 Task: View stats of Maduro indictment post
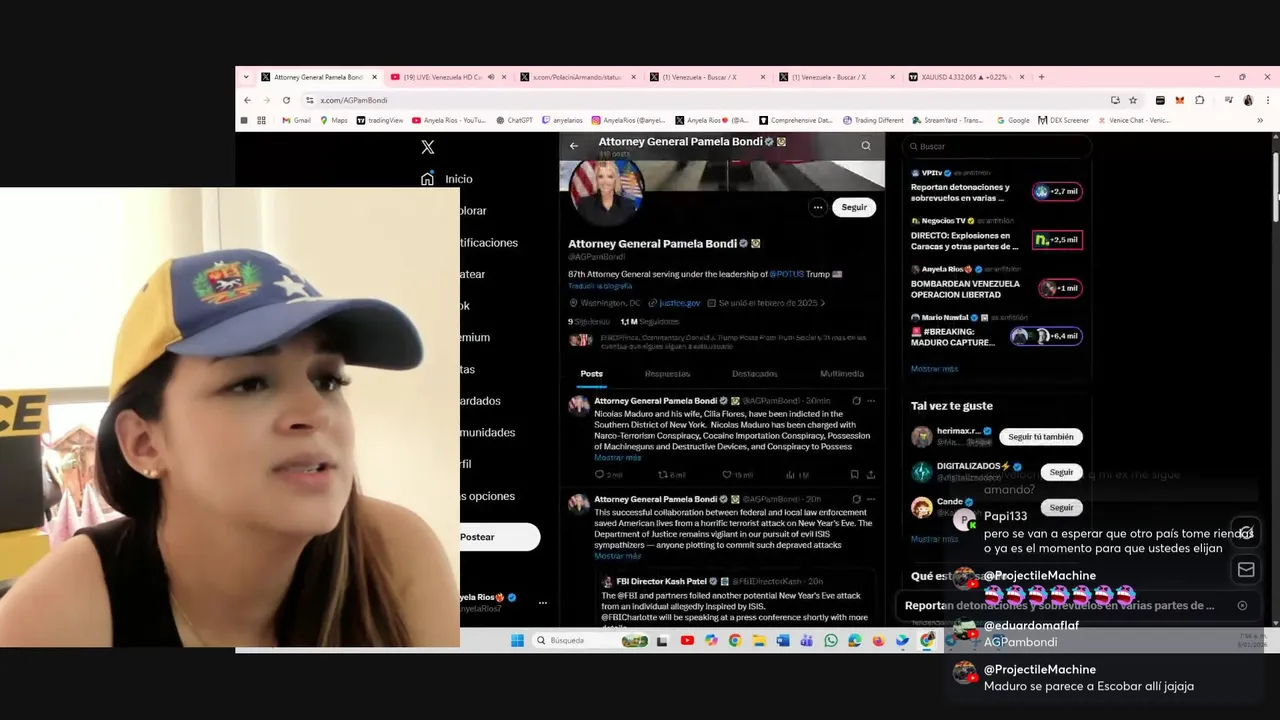[798, 475]
